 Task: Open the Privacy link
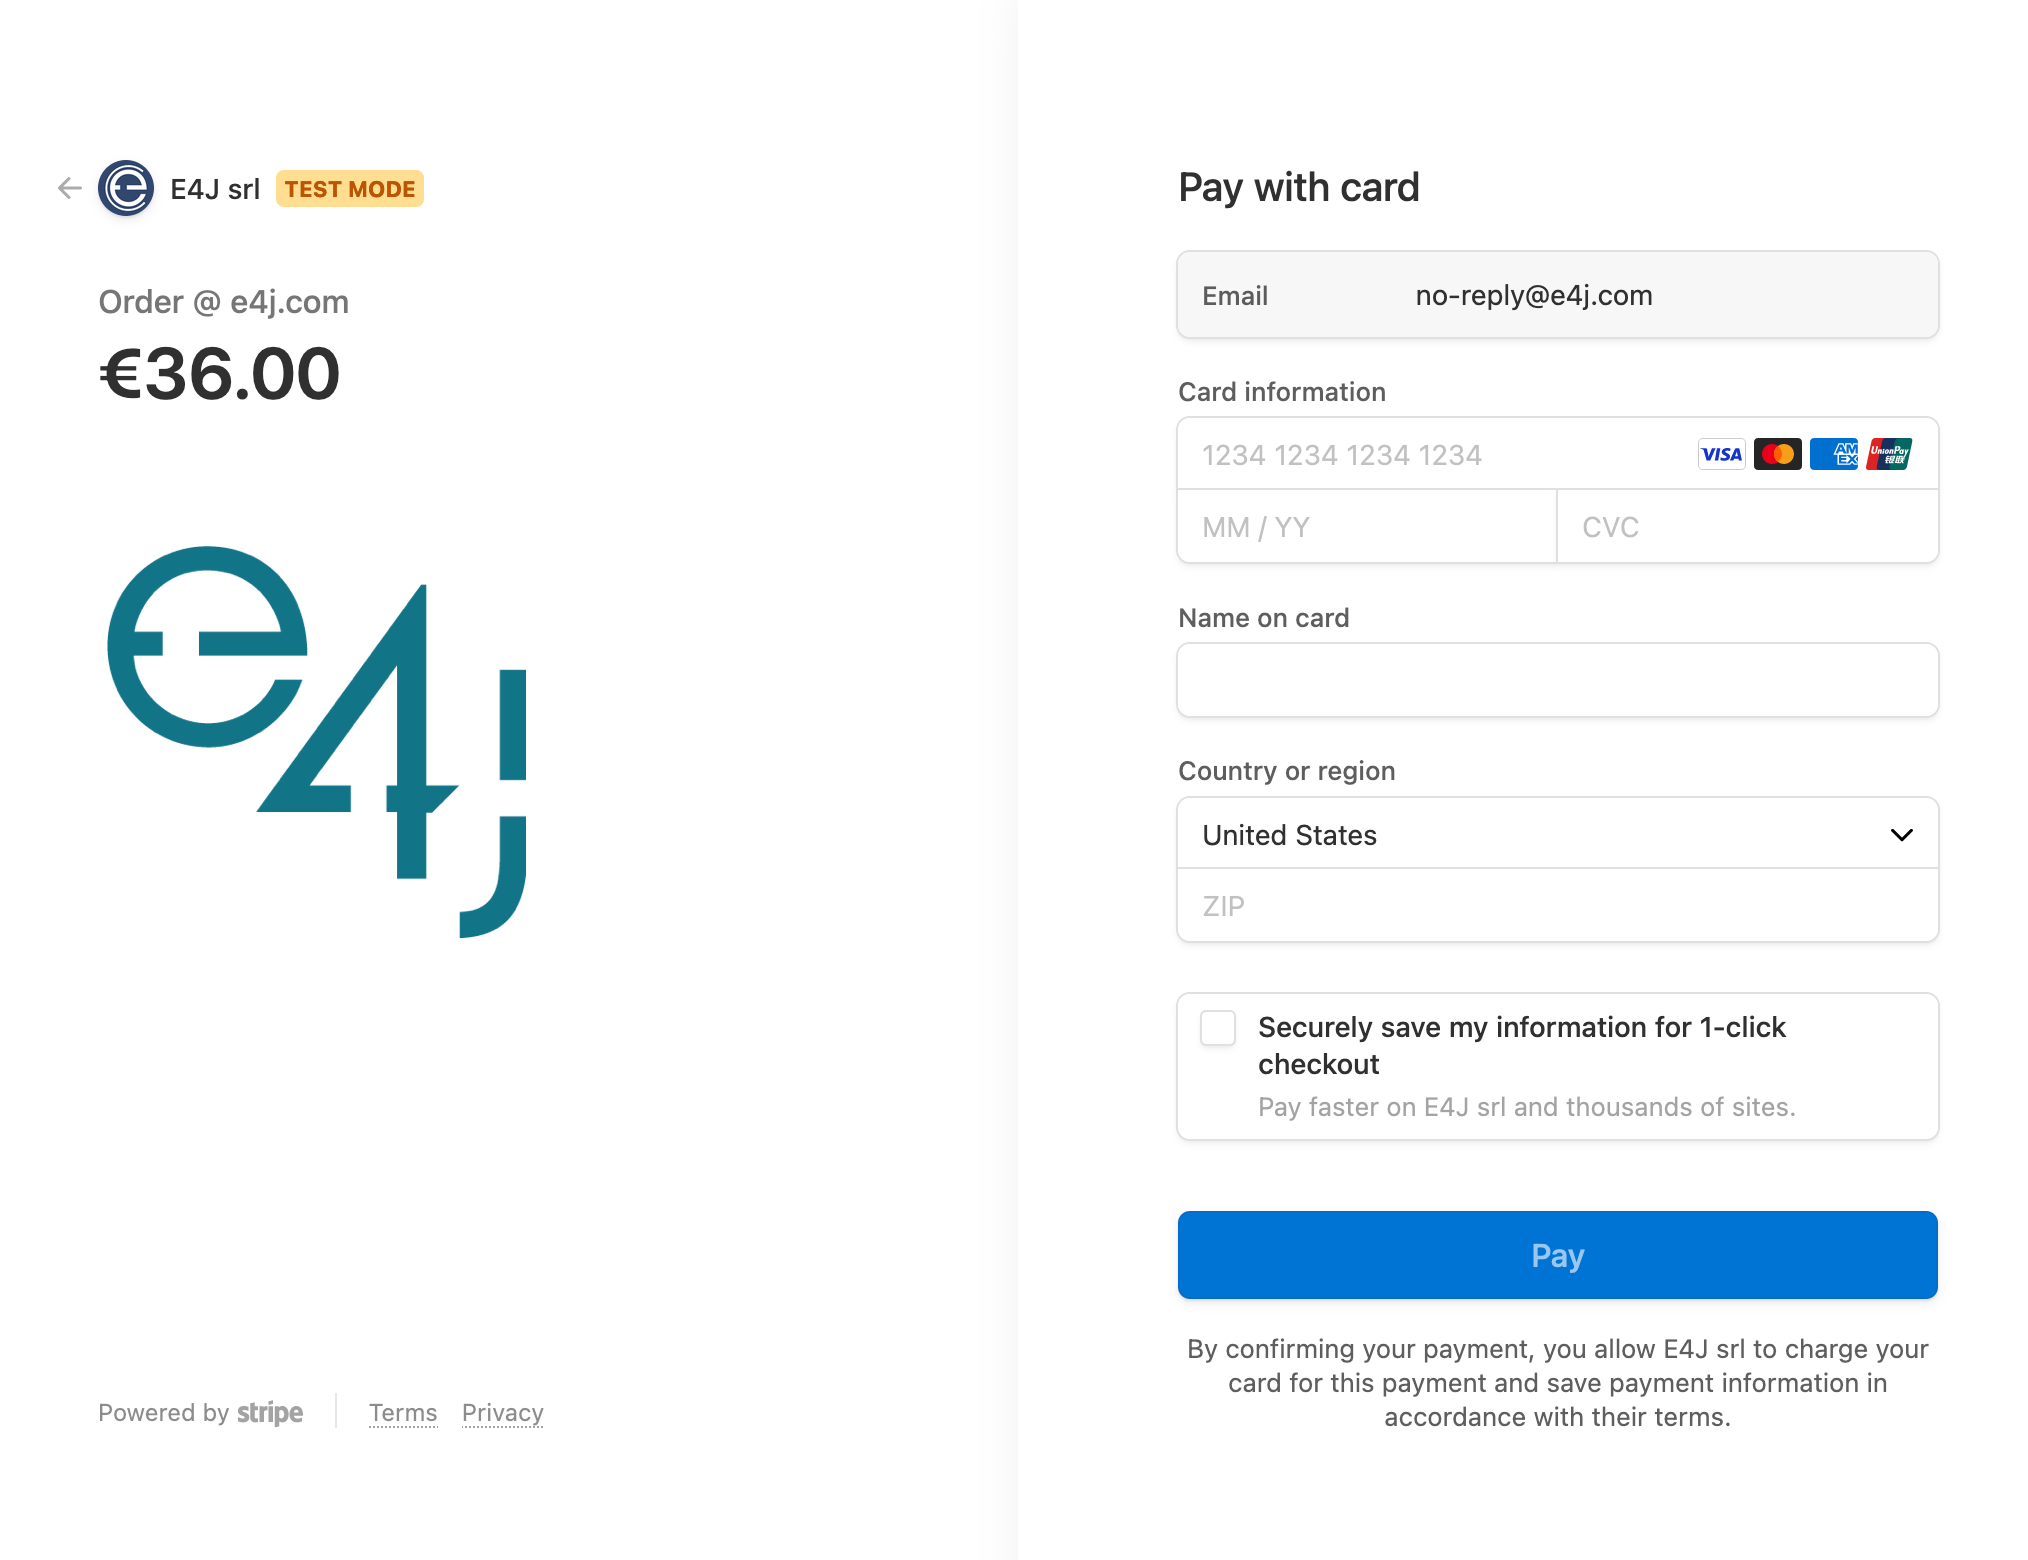coord(503,1412)
